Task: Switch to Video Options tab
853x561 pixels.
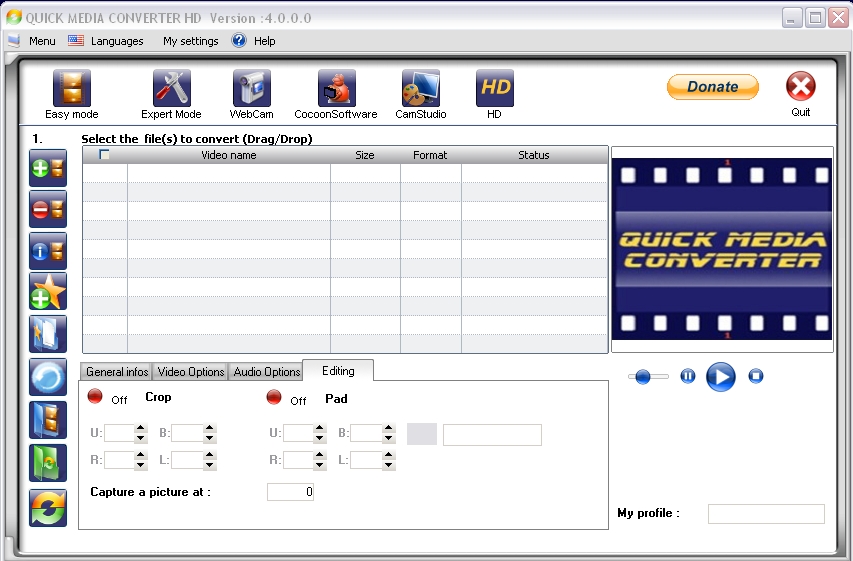Action: click(190, 372)
